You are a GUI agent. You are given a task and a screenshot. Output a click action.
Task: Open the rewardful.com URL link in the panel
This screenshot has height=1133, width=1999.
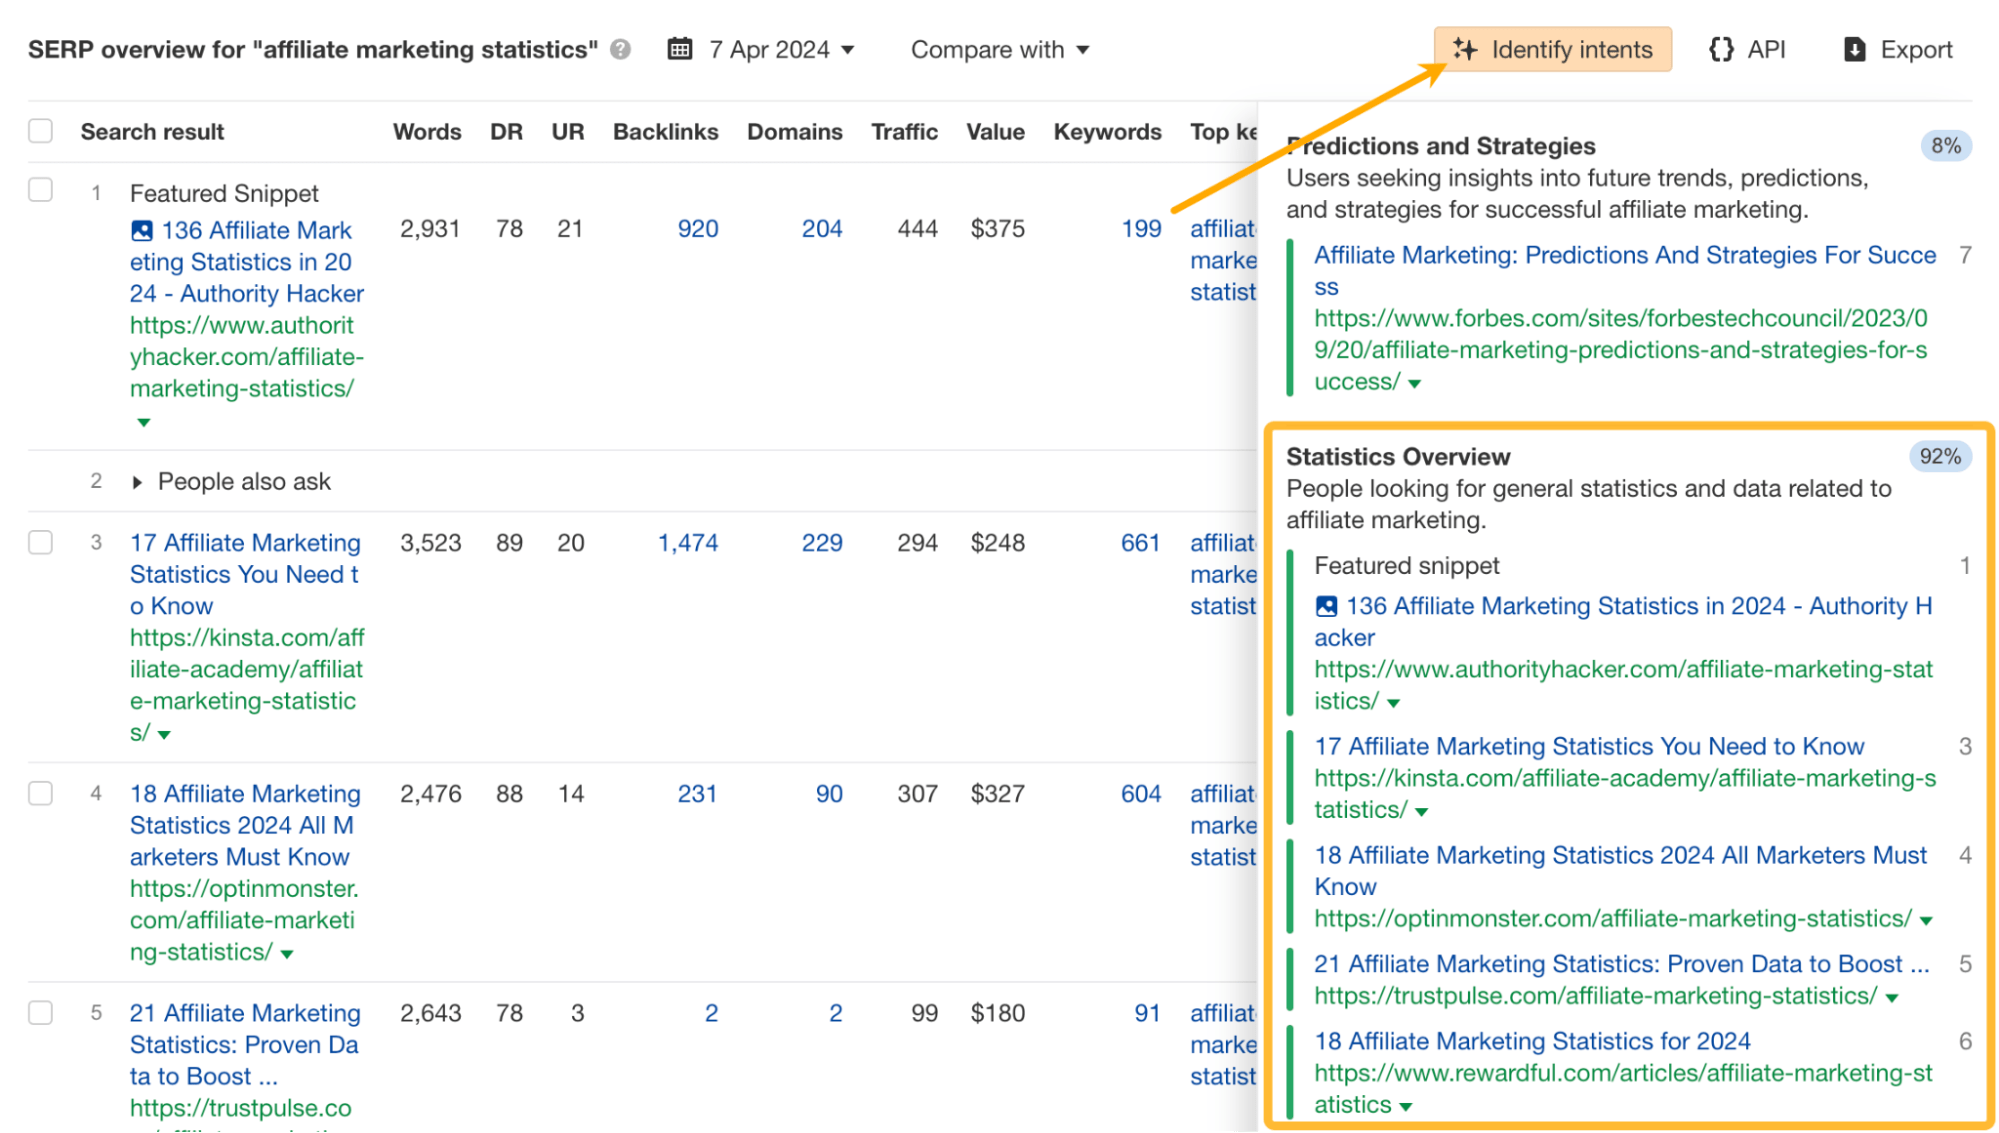pyautogui.click(x=1623, y=1088)
